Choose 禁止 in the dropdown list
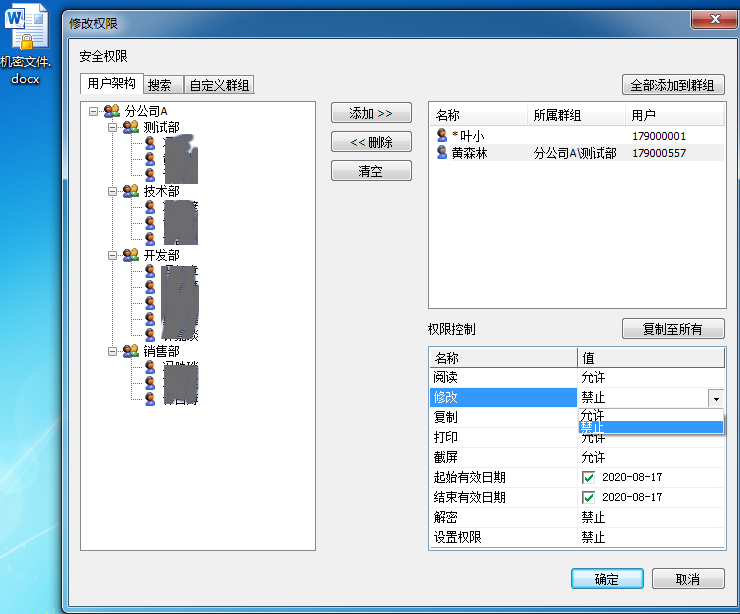 point(651,427)
